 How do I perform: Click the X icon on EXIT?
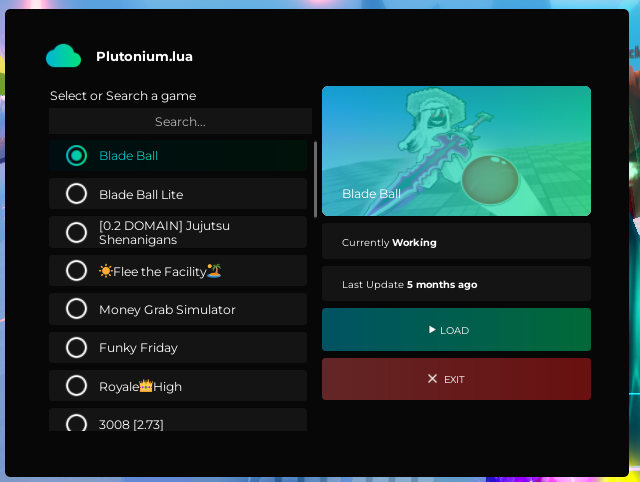(x=432, y=379)
